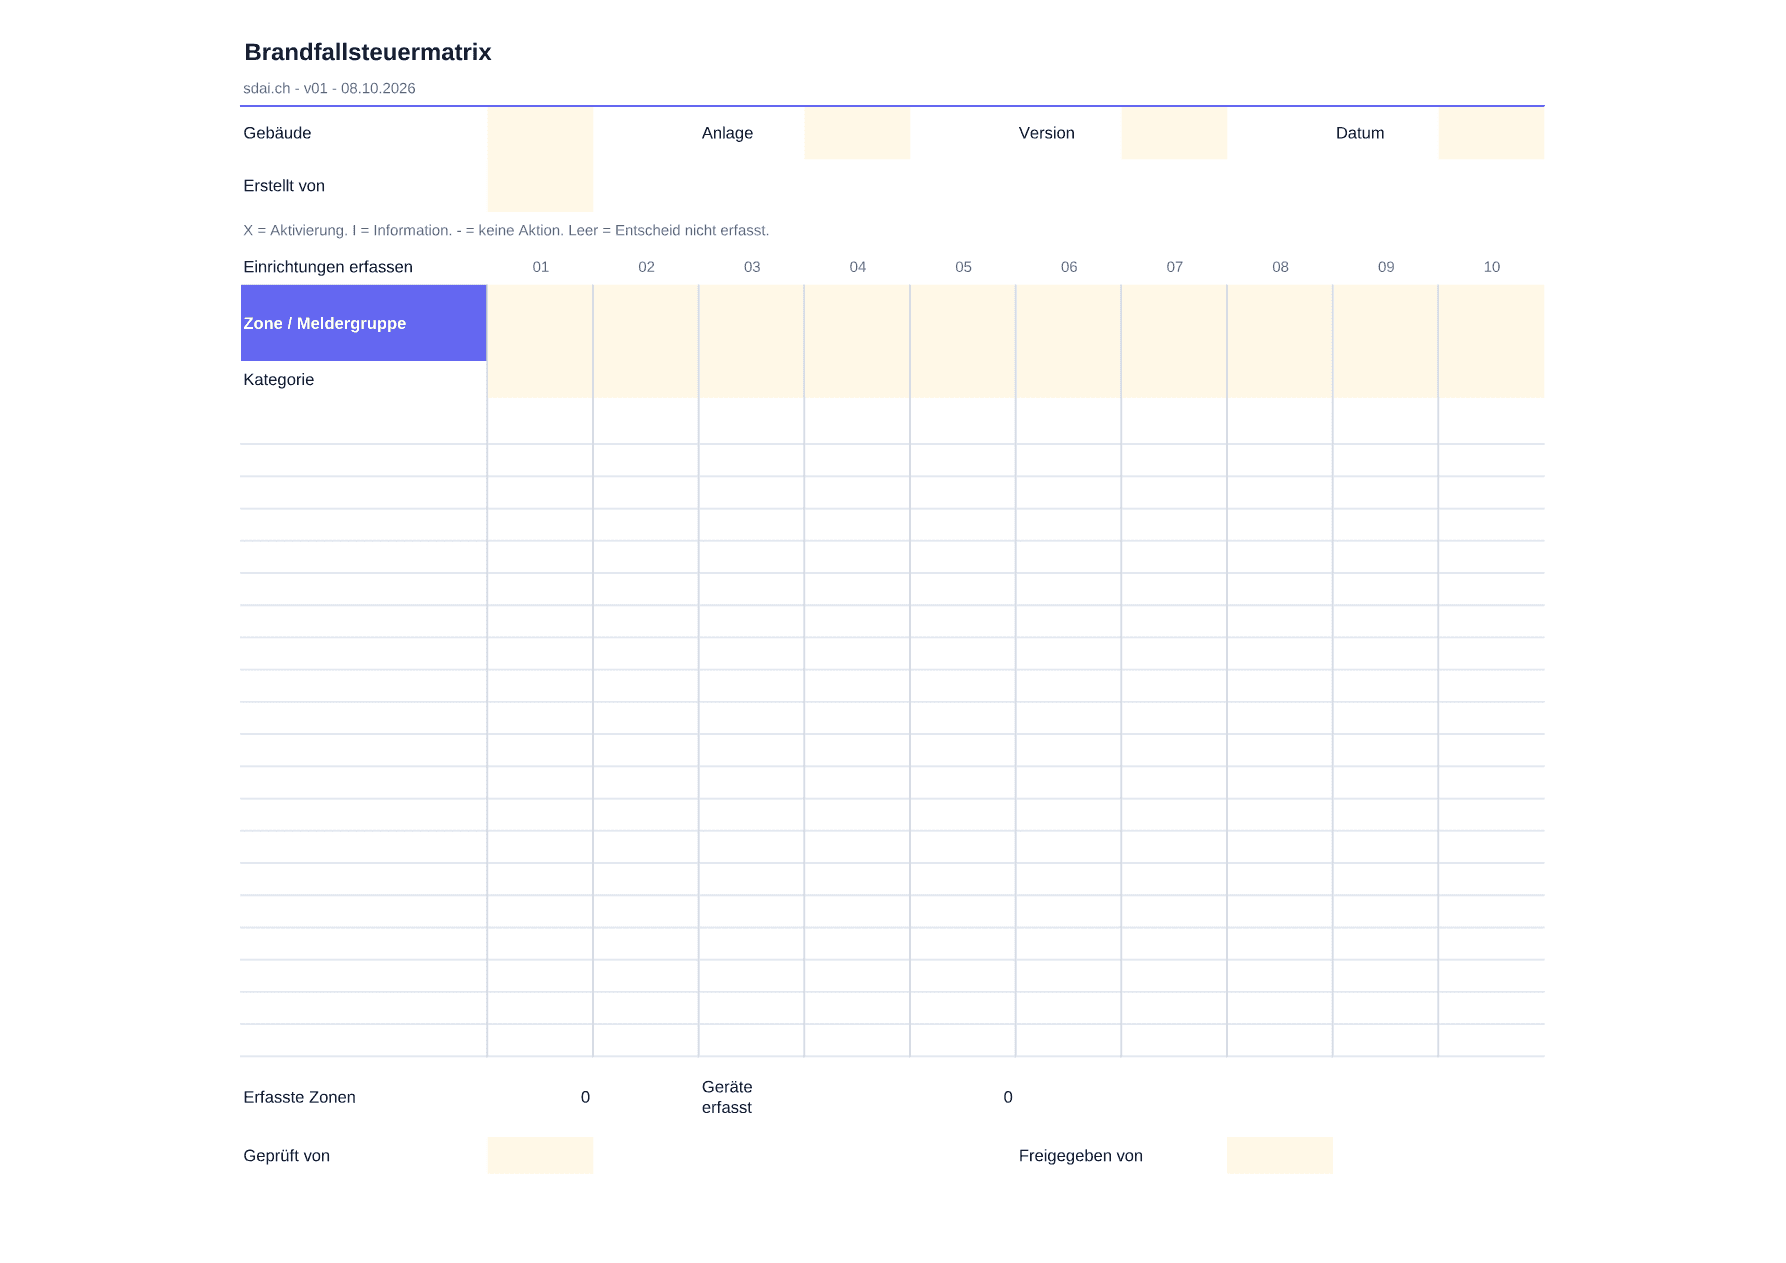This screenshot has width=1786, height=1263.
Task: Click the zone entry cell under column 05
Action: (x=963, y=323)
